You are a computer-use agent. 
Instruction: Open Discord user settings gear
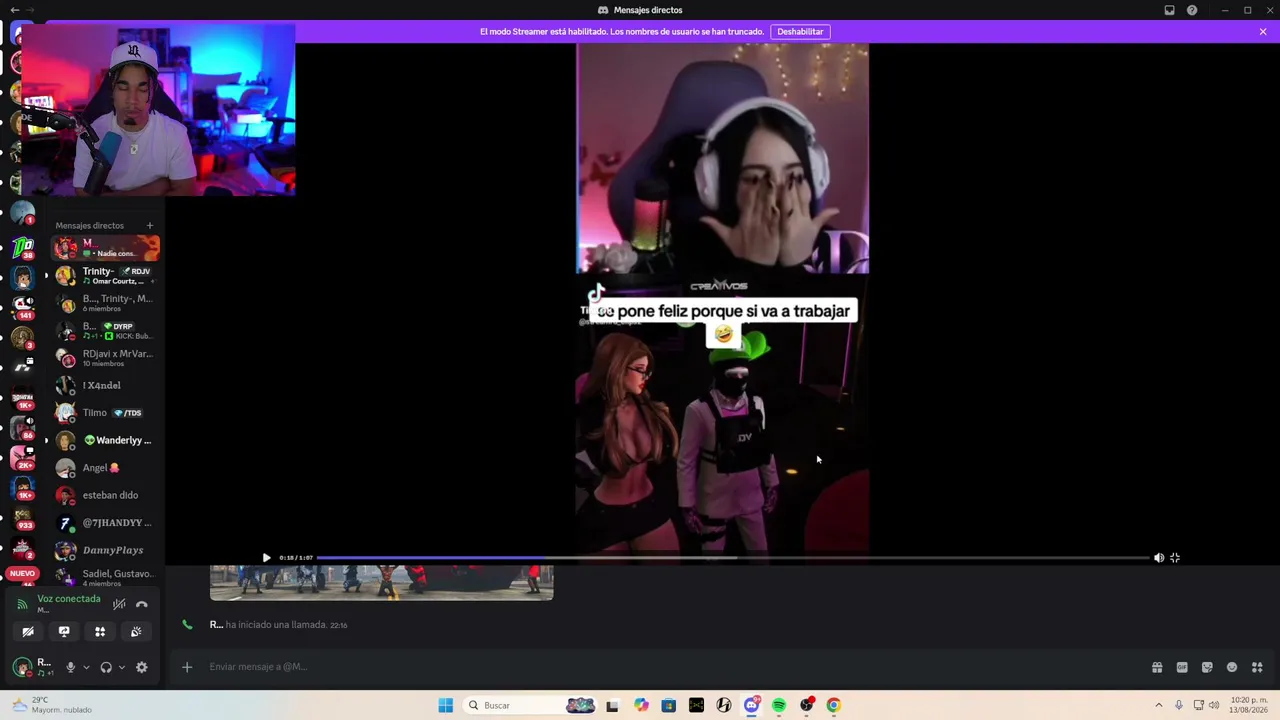pos(142,667)
